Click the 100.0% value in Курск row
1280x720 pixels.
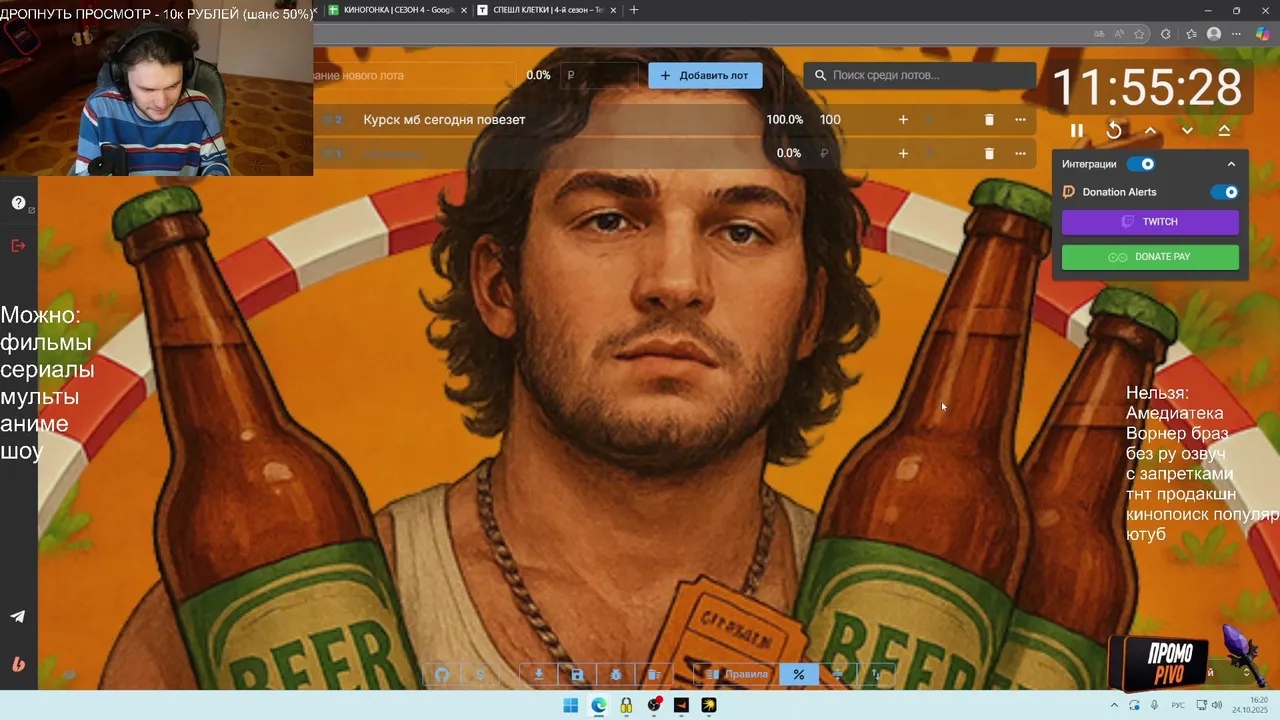pyautogui.click(x=785, y=119)
